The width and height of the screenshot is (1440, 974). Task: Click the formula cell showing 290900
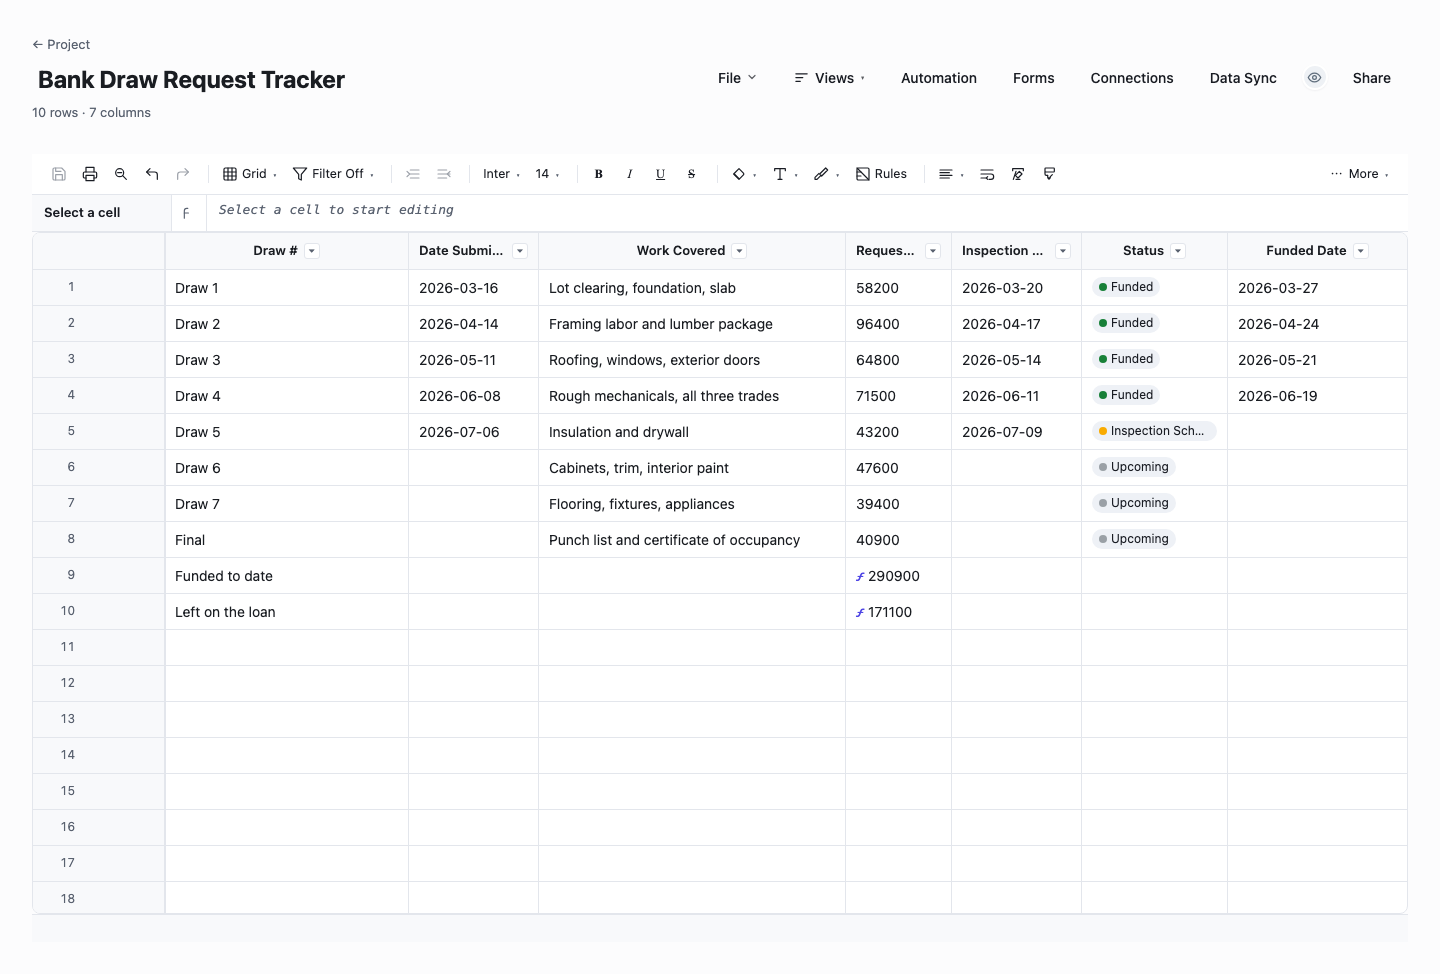pyautogui.click(x=898, y=576)
